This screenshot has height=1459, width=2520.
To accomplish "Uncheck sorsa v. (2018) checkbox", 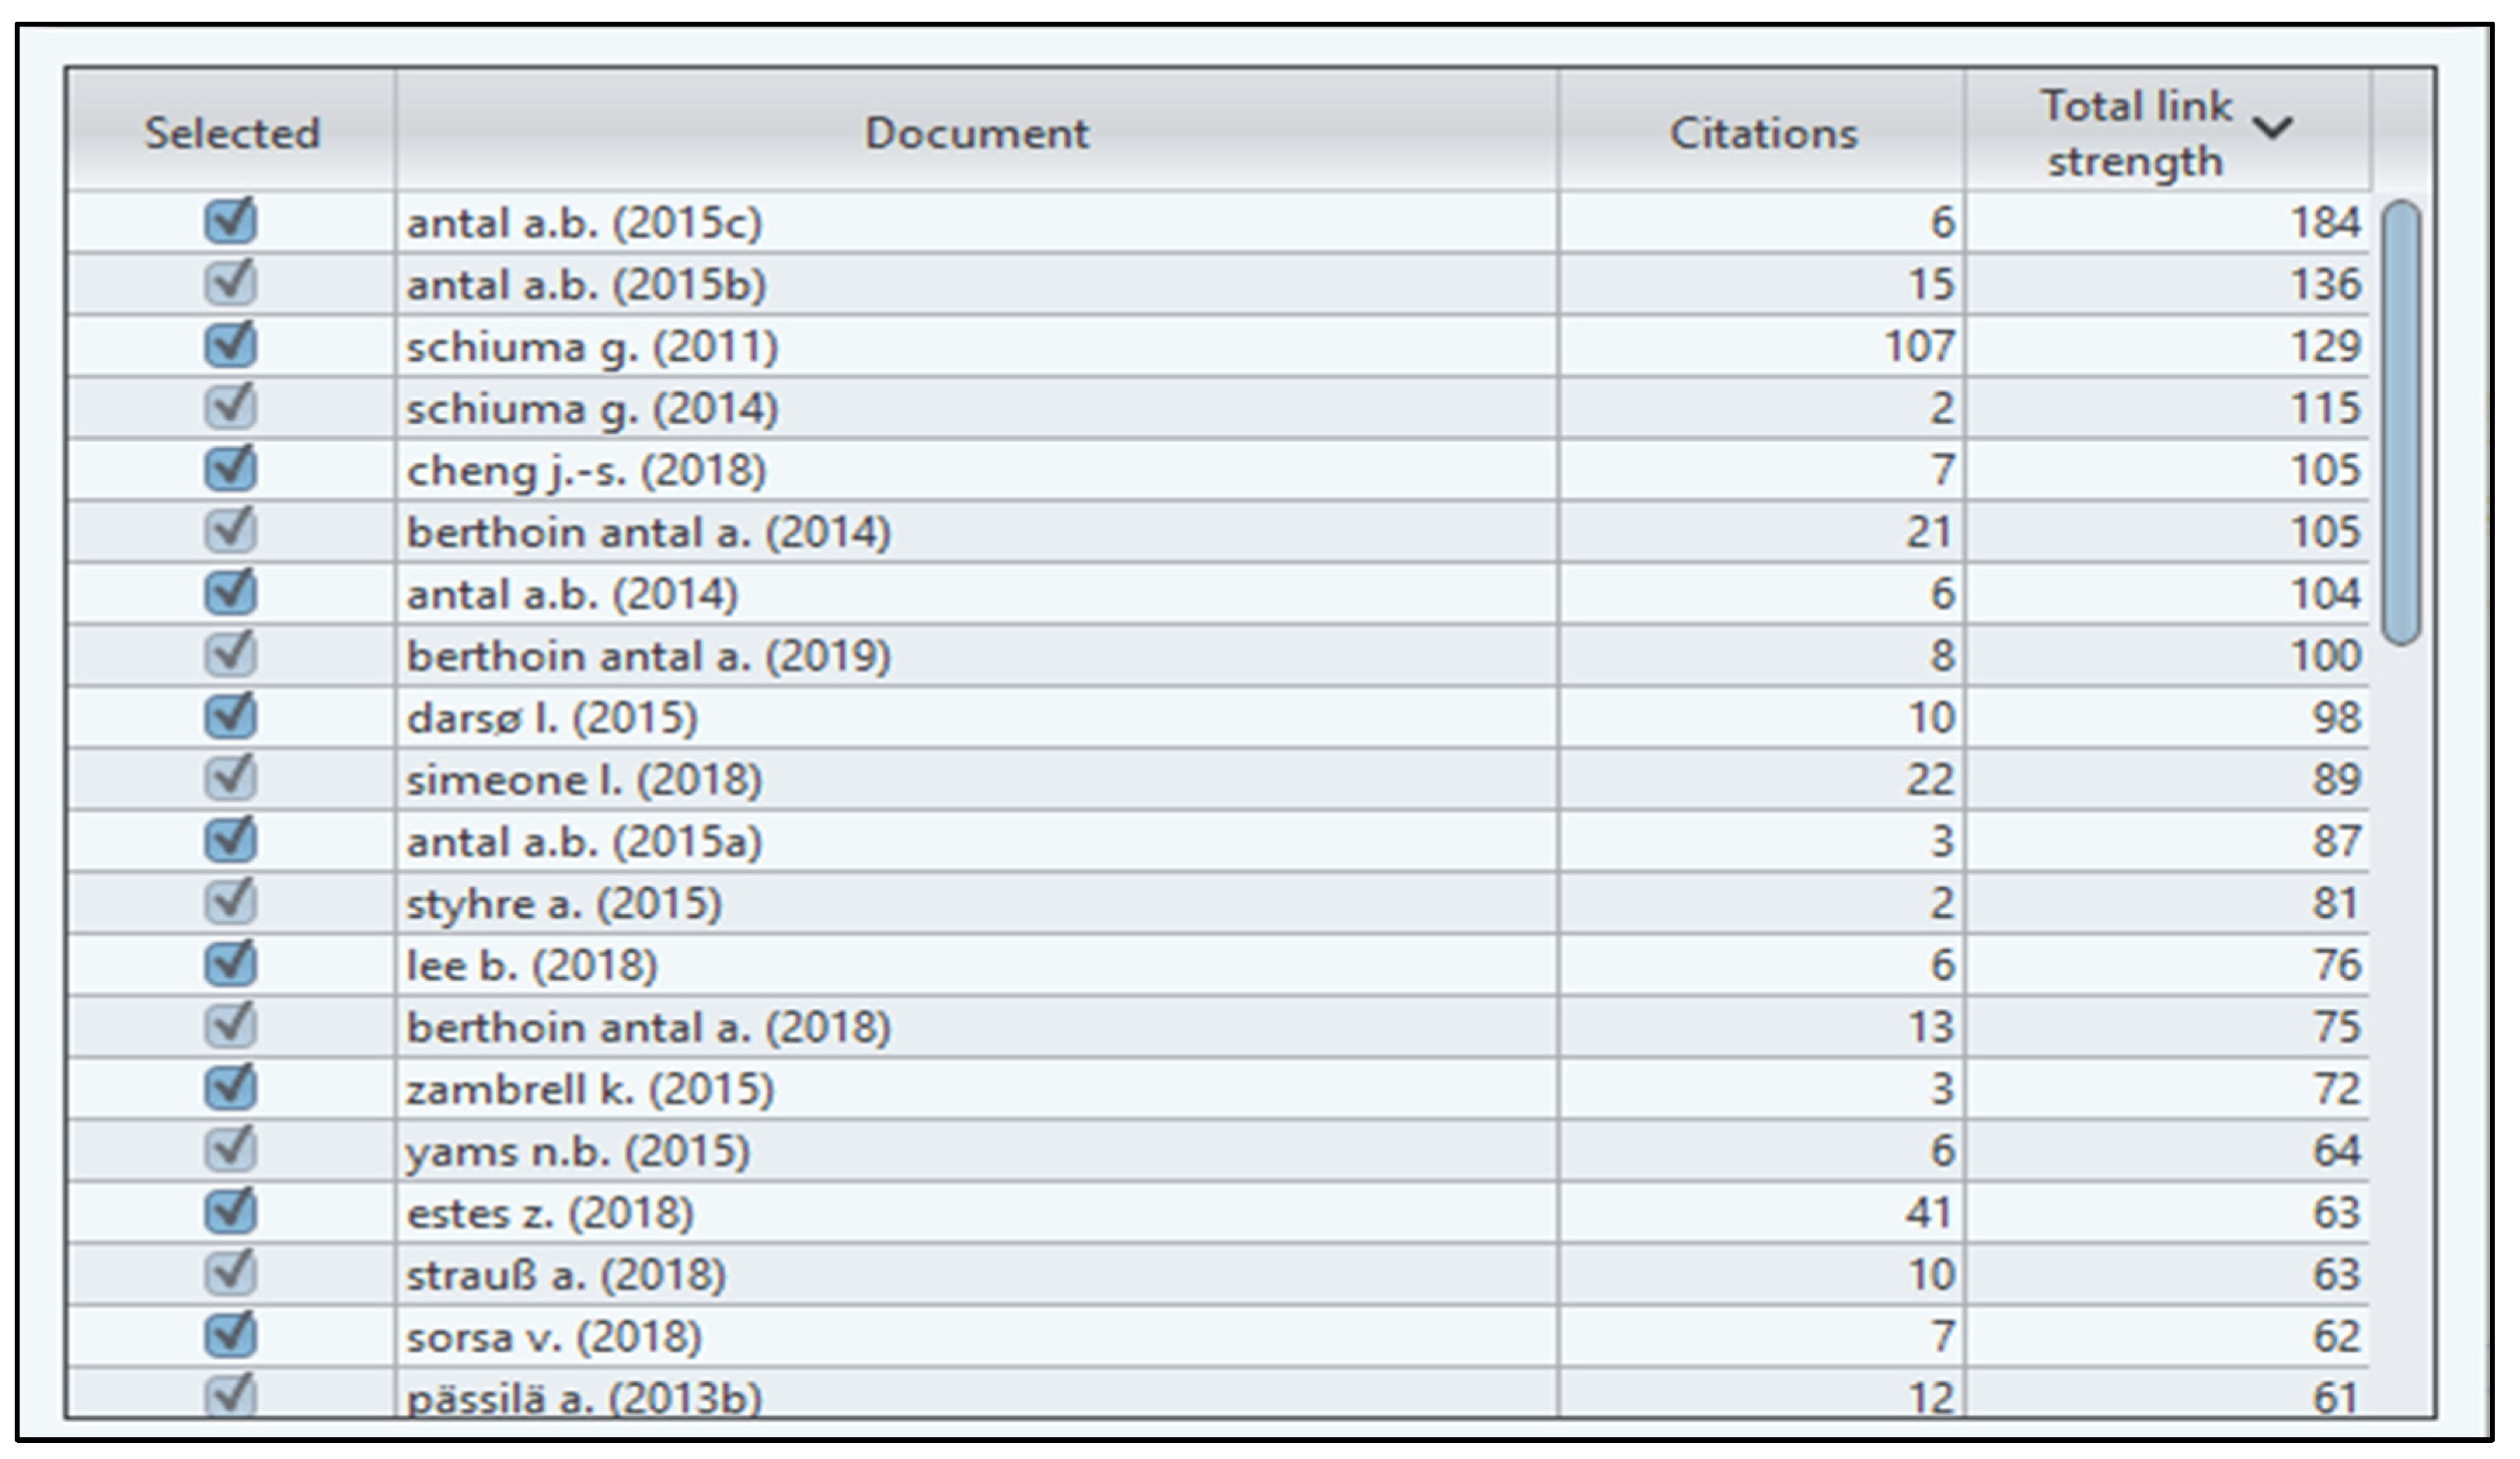I will [x=230, y=1335].
